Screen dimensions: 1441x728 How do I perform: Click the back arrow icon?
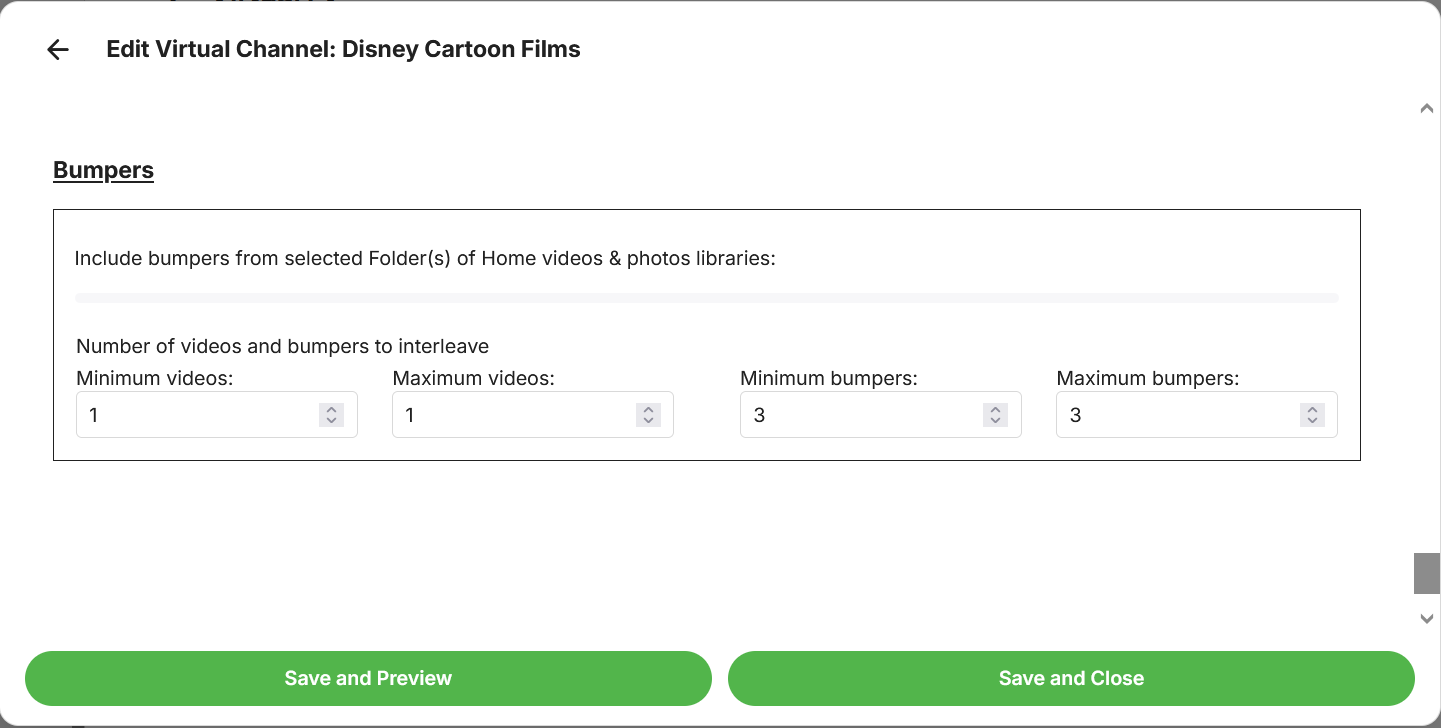[x=58, y=50]
